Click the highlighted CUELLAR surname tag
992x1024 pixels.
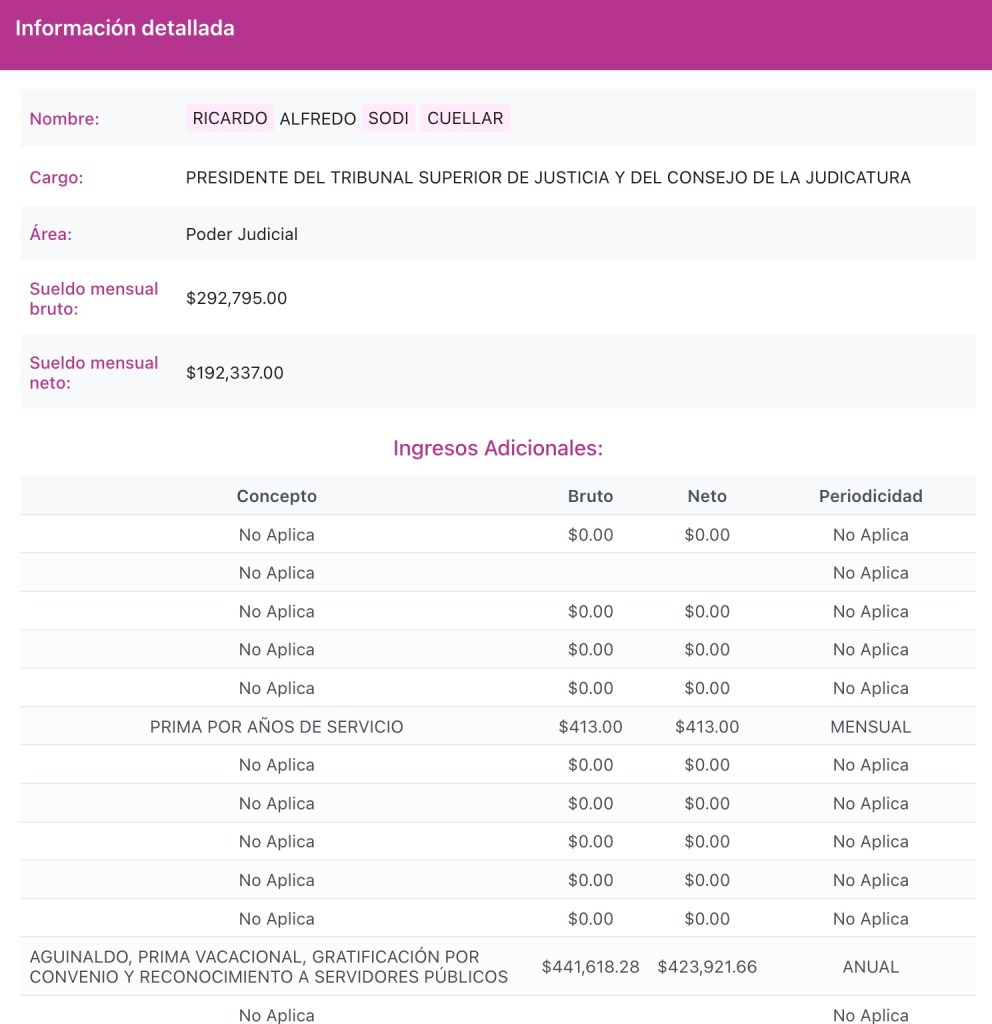point(465,119)
